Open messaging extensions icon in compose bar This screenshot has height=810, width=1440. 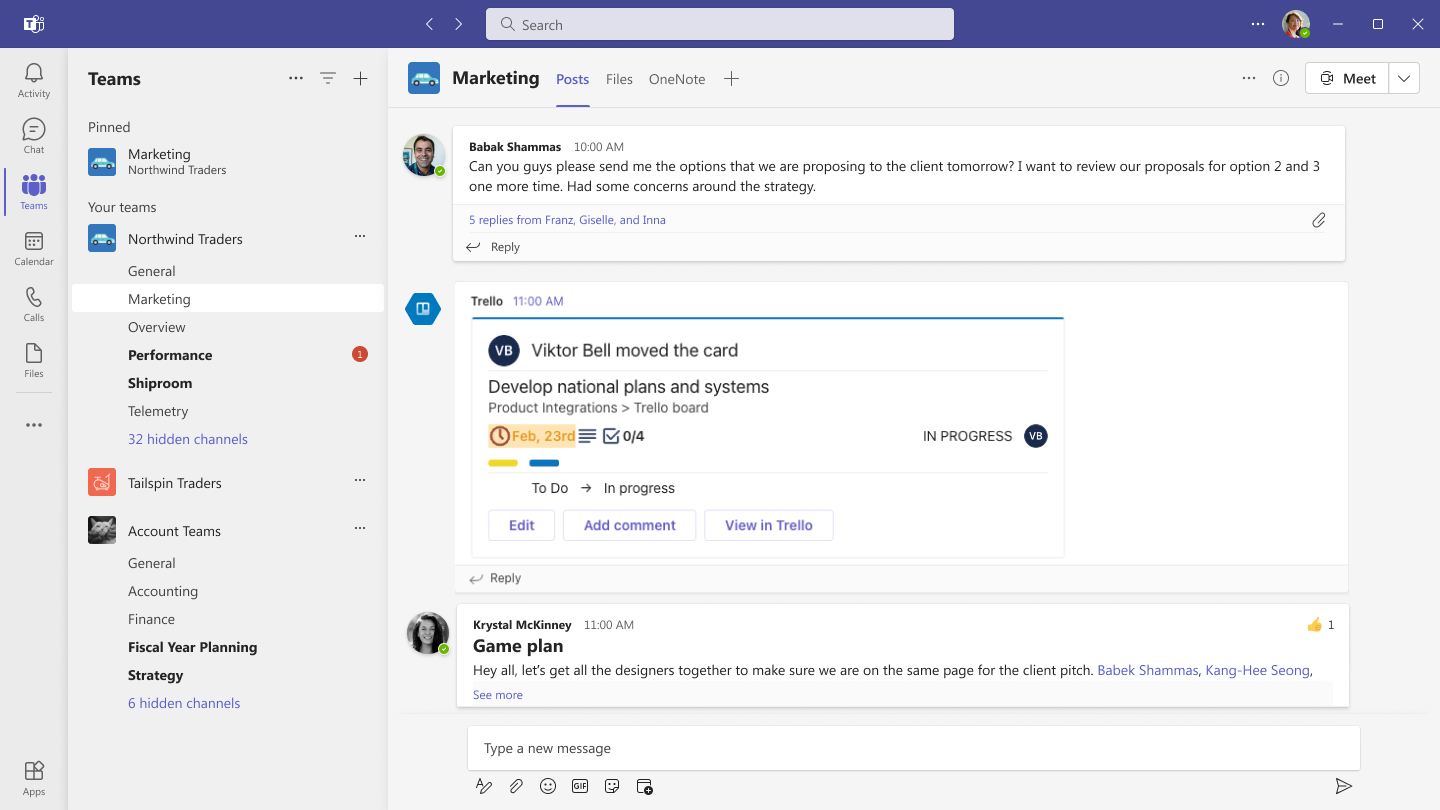click(645, 786)
